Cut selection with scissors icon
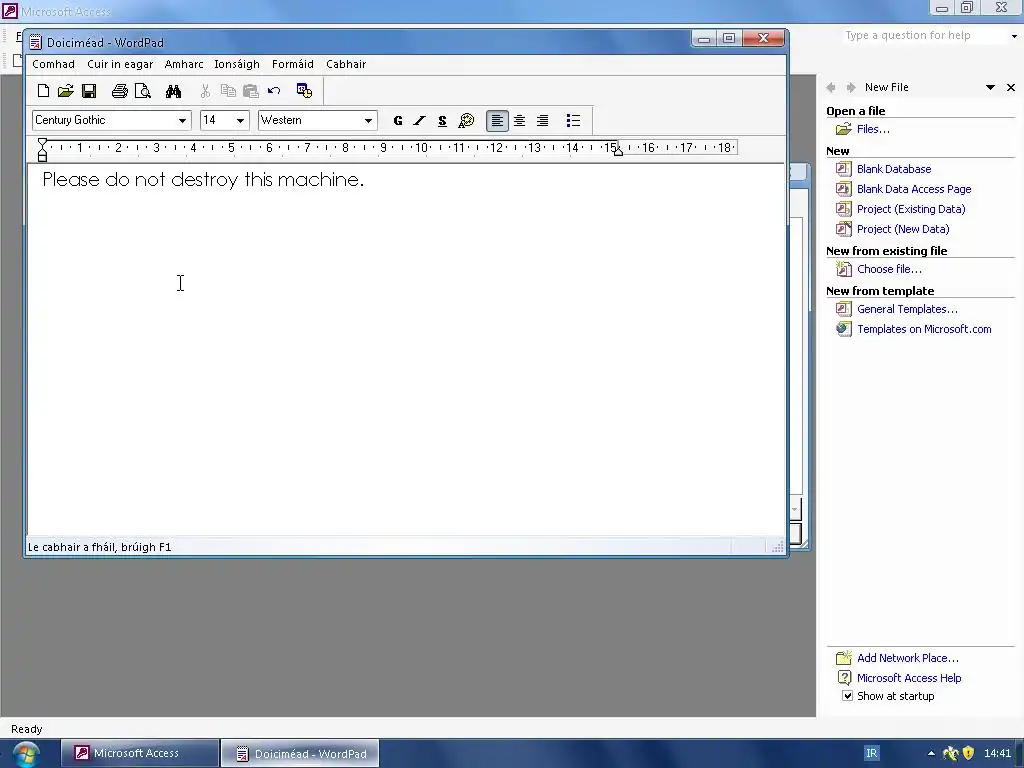The height and width of the screenshot is (768, 1024). (205, 91)
